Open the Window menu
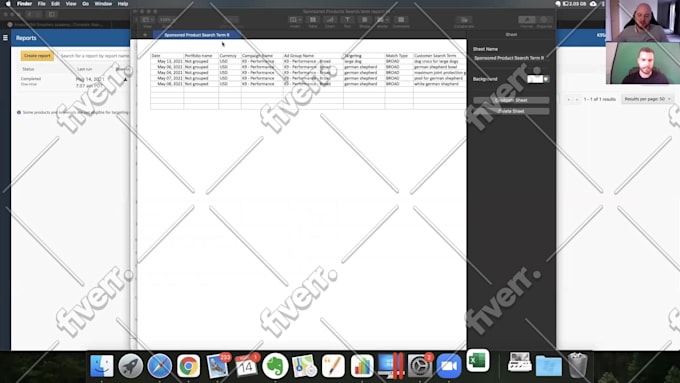Viewport: 680px width, 383px height. pyautogui.click(x=103, y=3)
